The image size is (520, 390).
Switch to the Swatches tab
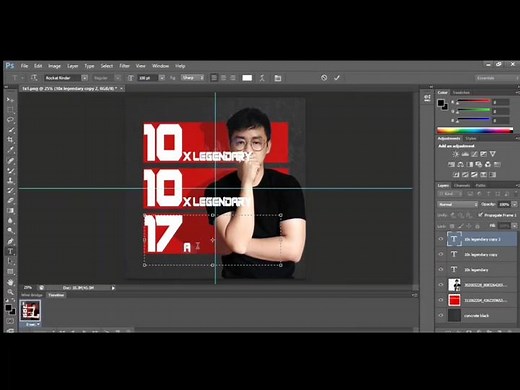coord(461,92)
